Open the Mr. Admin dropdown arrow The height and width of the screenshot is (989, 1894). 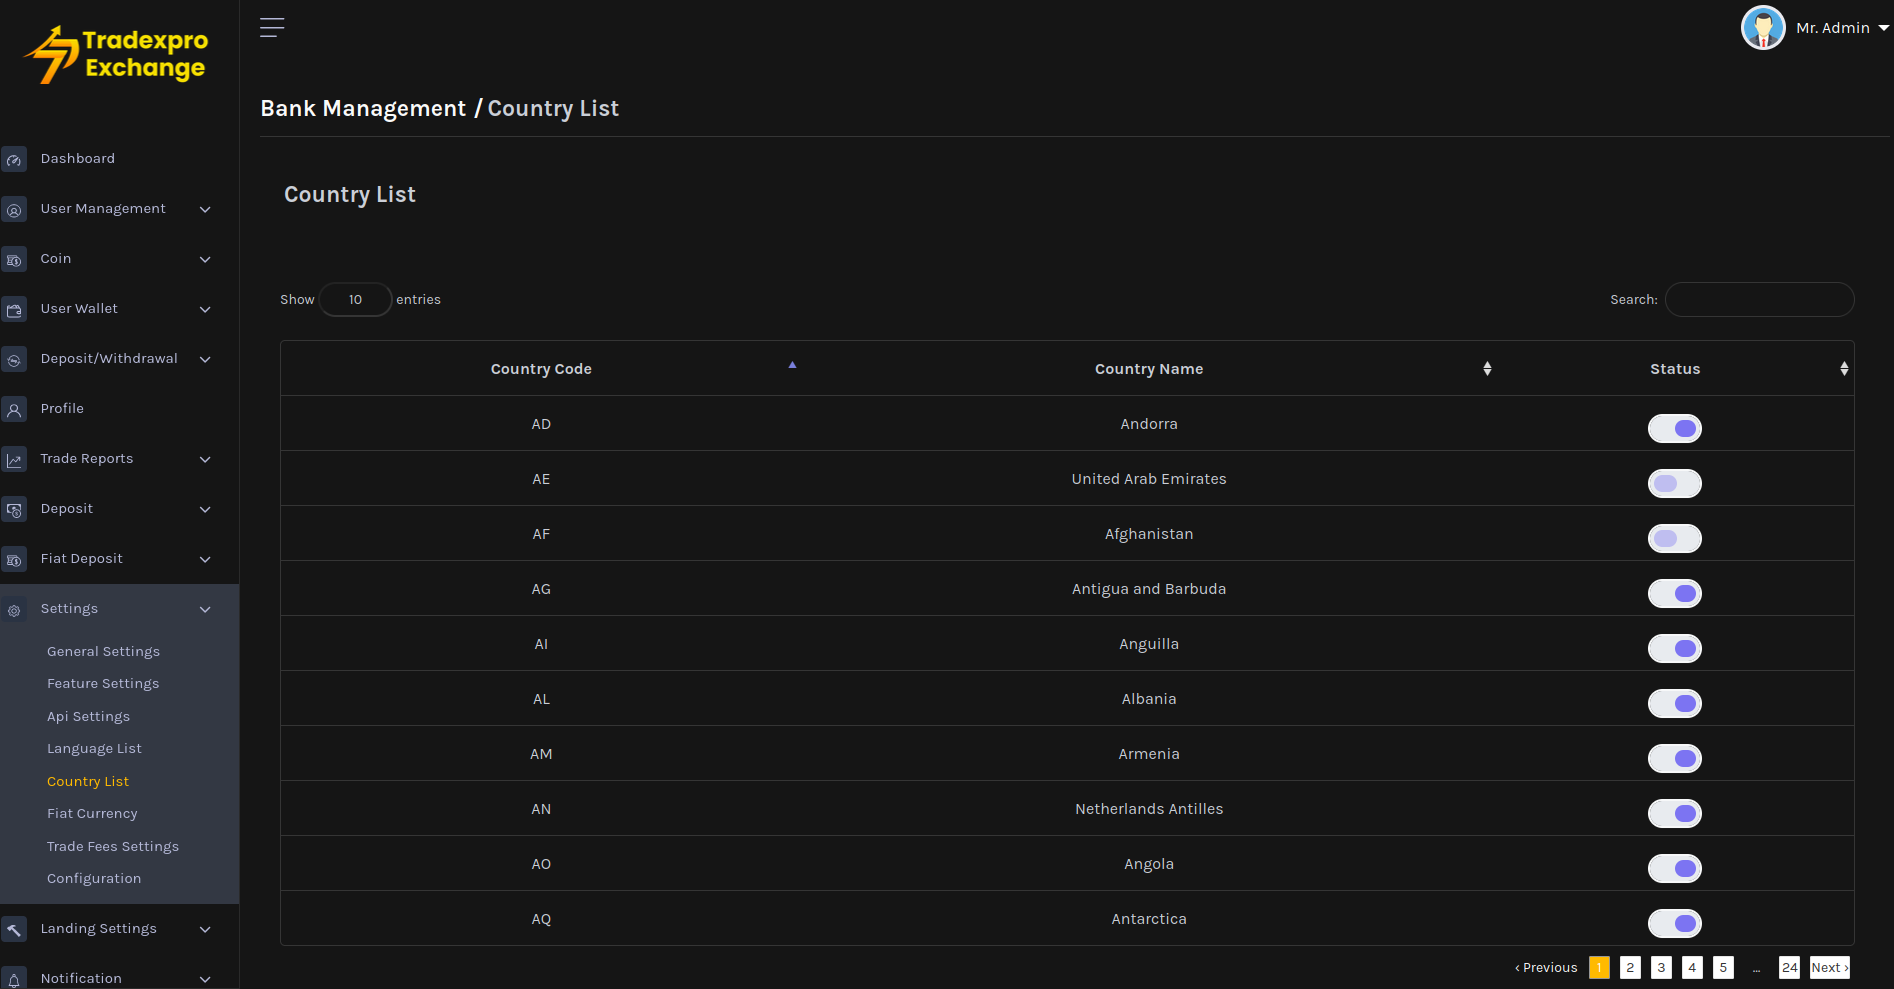pyautogui.click(x=1883, y=28)
